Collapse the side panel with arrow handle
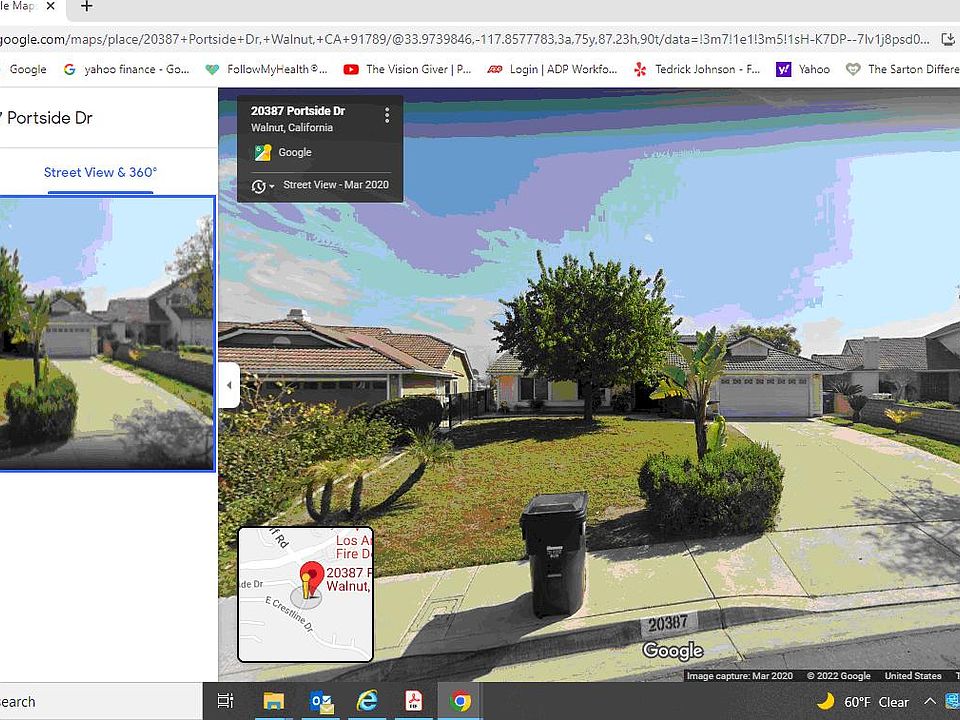Image resolution: width=960 pixels, height=720 pixels. pos(229,385)
